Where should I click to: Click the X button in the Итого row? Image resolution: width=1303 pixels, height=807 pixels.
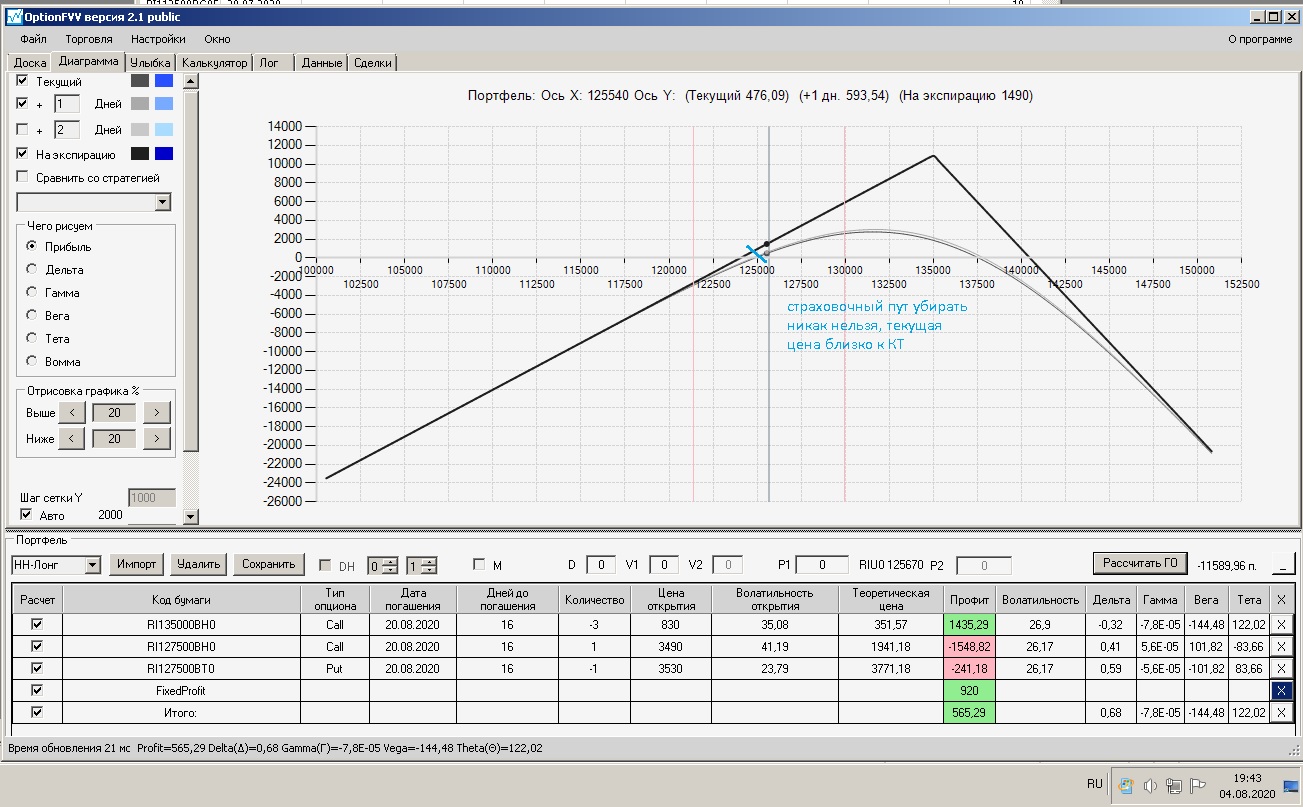pos(1281,712)
